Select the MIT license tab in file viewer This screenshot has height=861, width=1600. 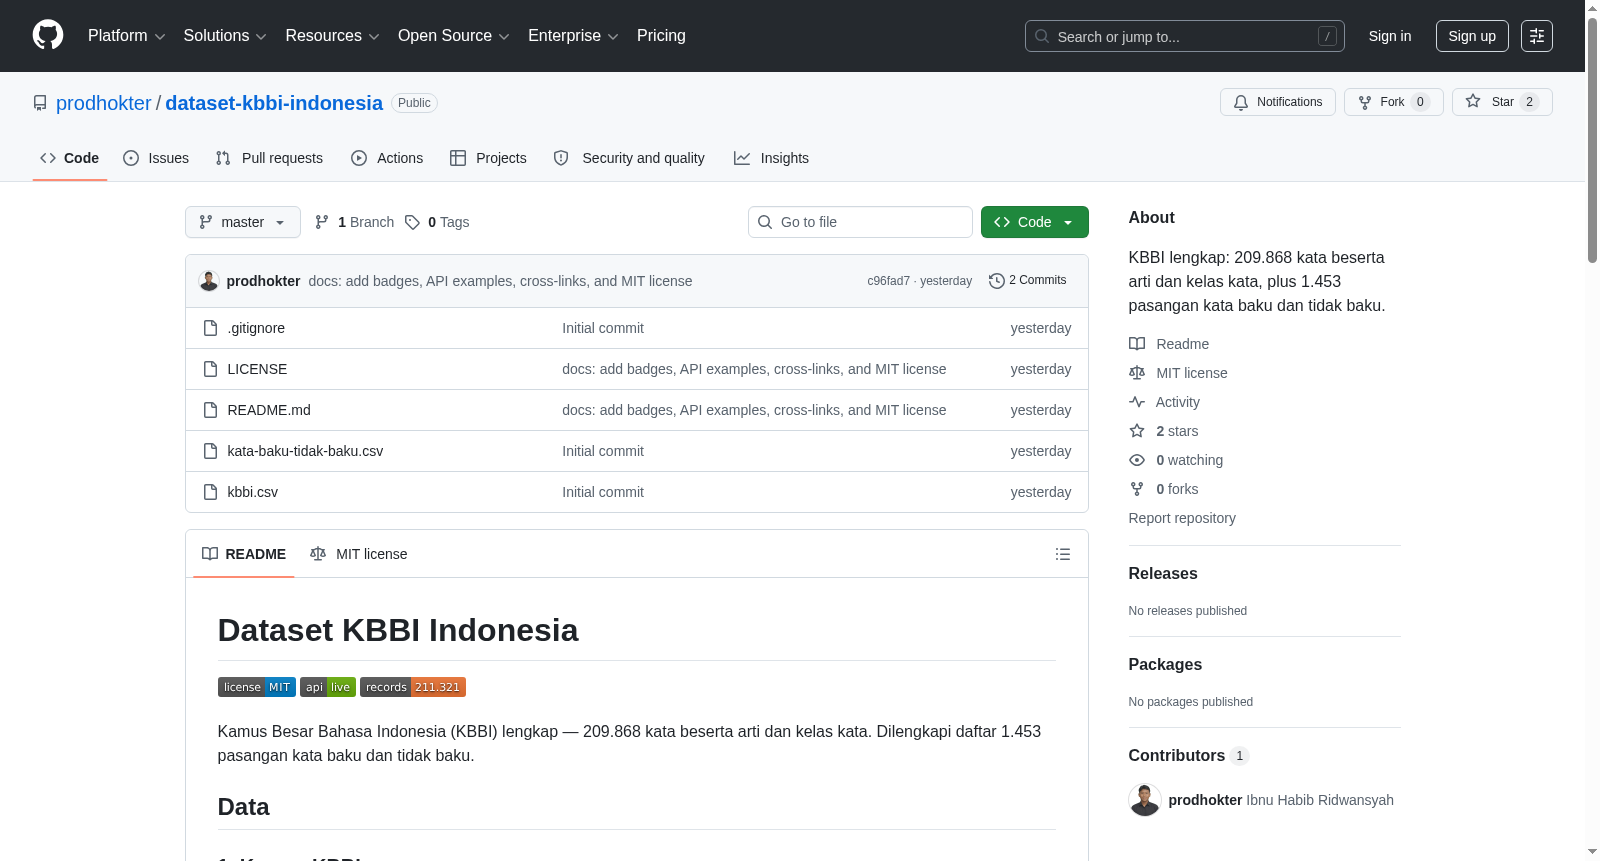point(359,554)
